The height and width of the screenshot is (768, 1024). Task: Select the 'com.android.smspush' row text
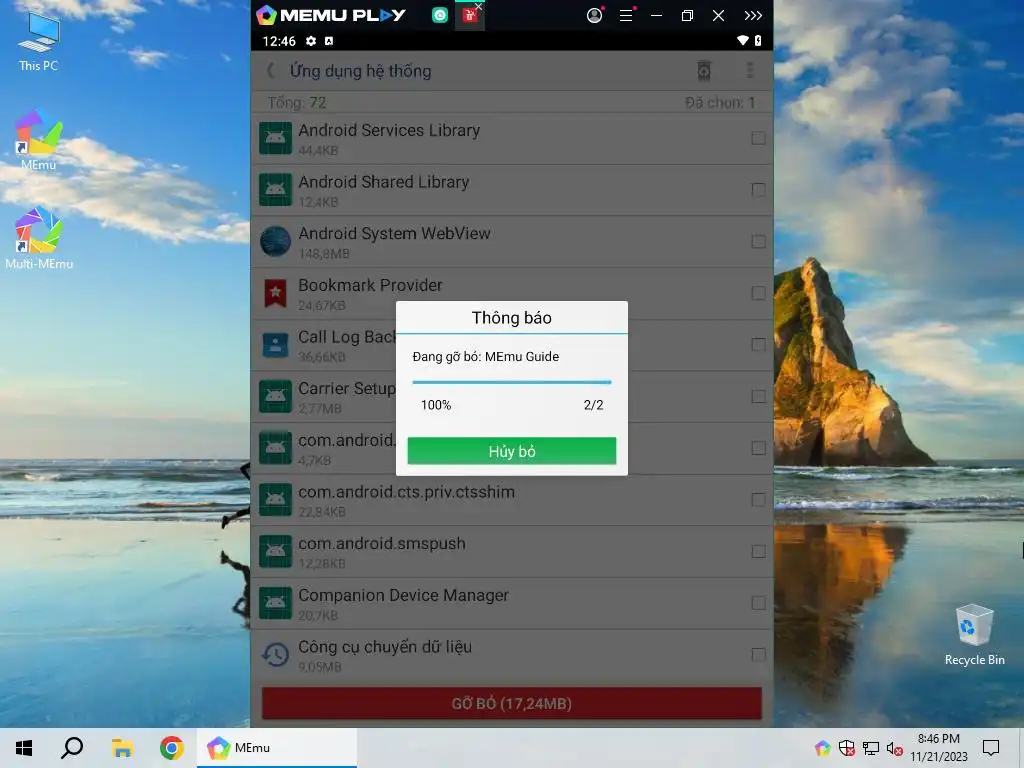click(382, 543)
